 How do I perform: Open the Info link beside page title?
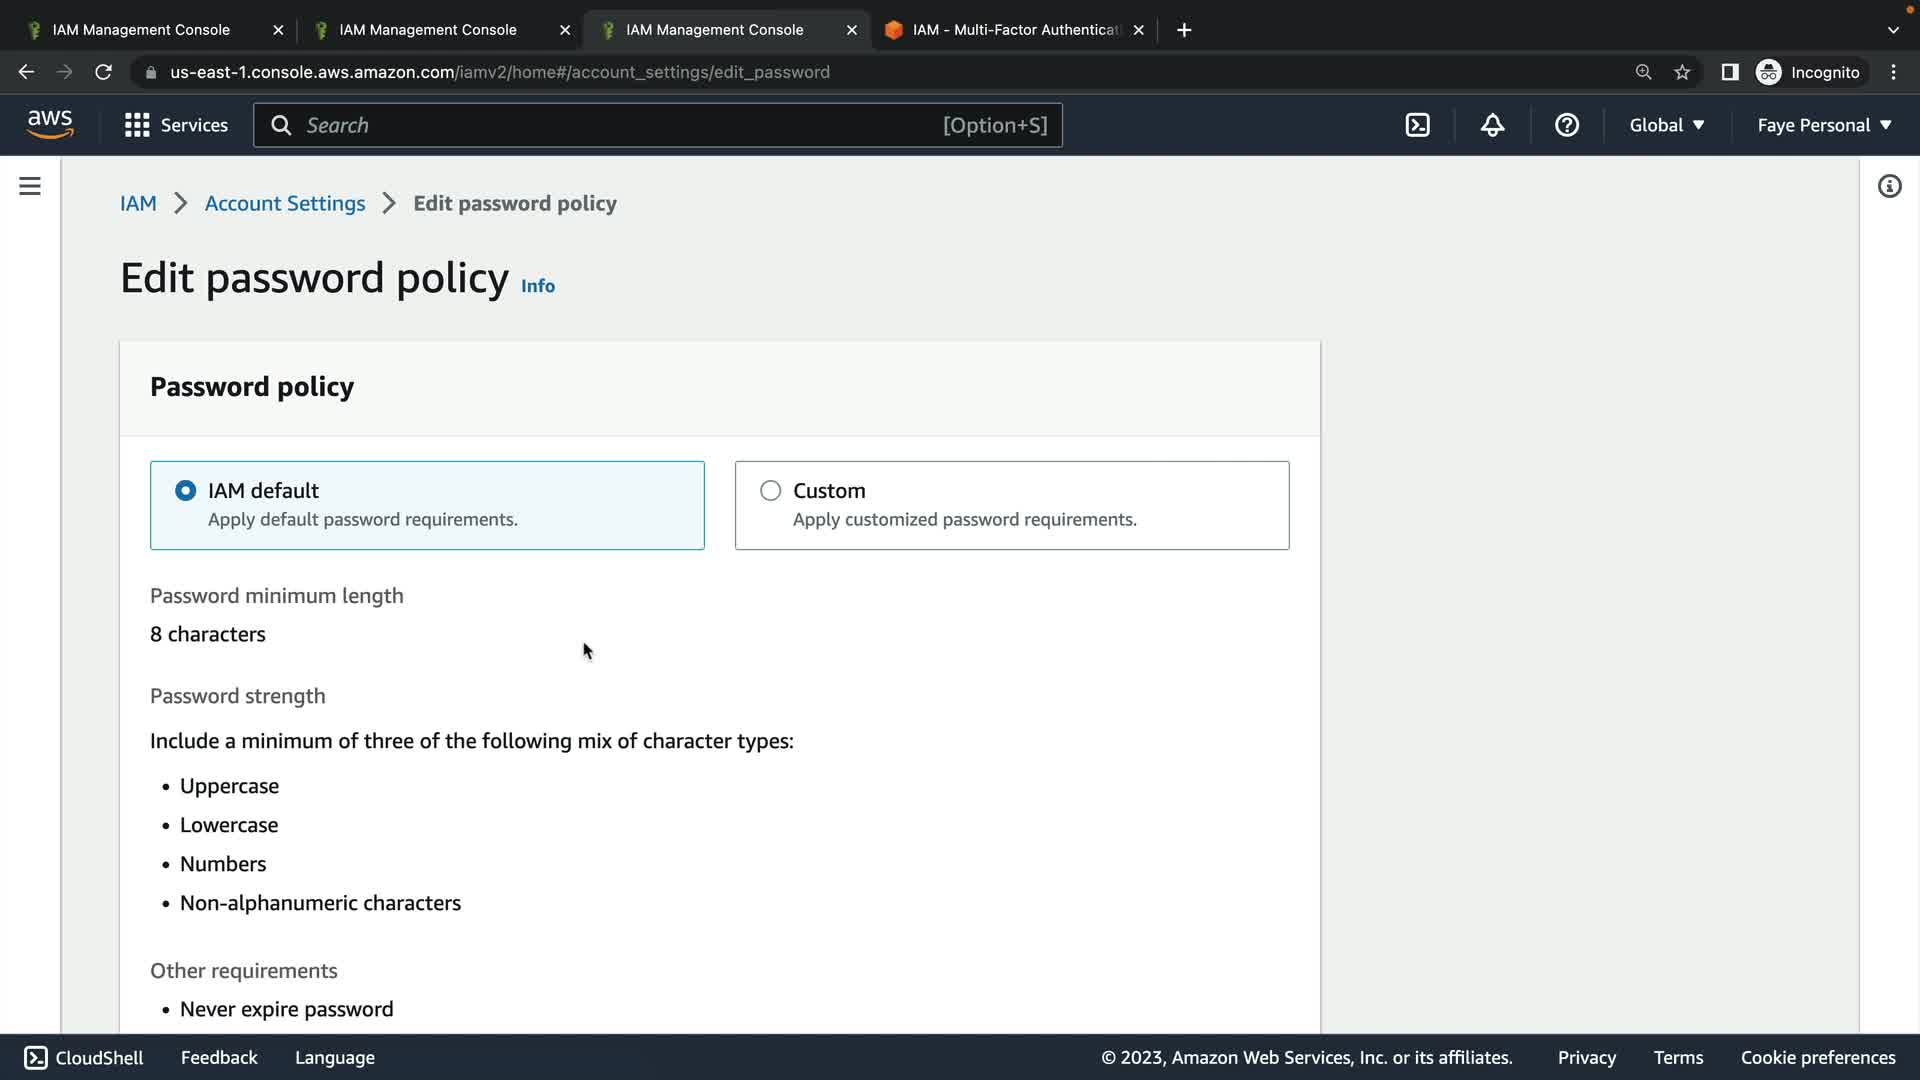[x=537, y=286]
